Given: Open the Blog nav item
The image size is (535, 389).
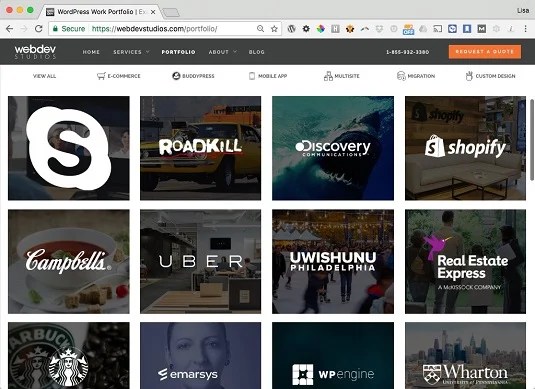Looking at the screenshot, I should click(257, 52).
